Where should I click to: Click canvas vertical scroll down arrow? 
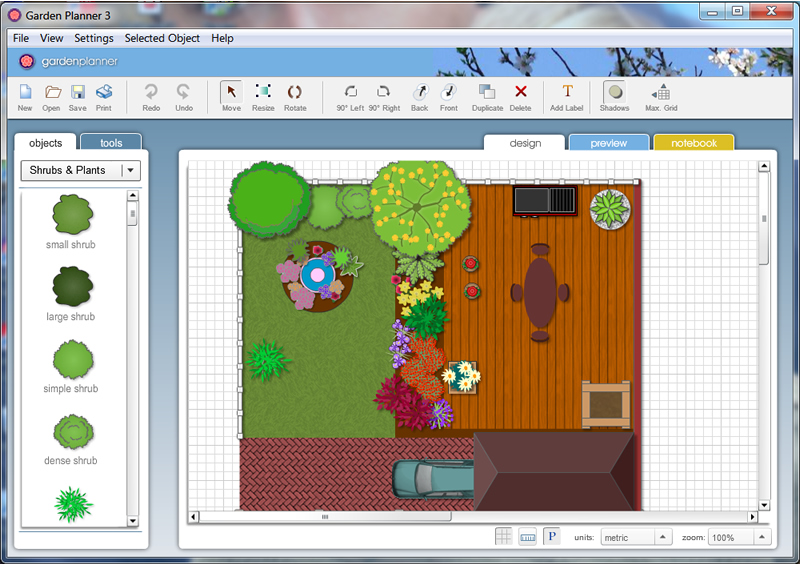[x=764, y=505]
